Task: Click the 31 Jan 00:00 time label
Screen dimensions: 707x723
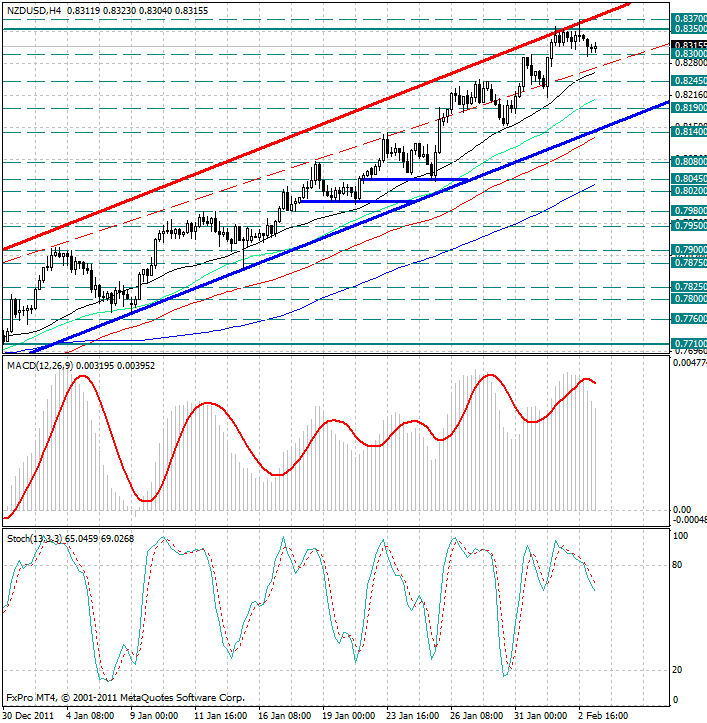Action: (540, 716)
